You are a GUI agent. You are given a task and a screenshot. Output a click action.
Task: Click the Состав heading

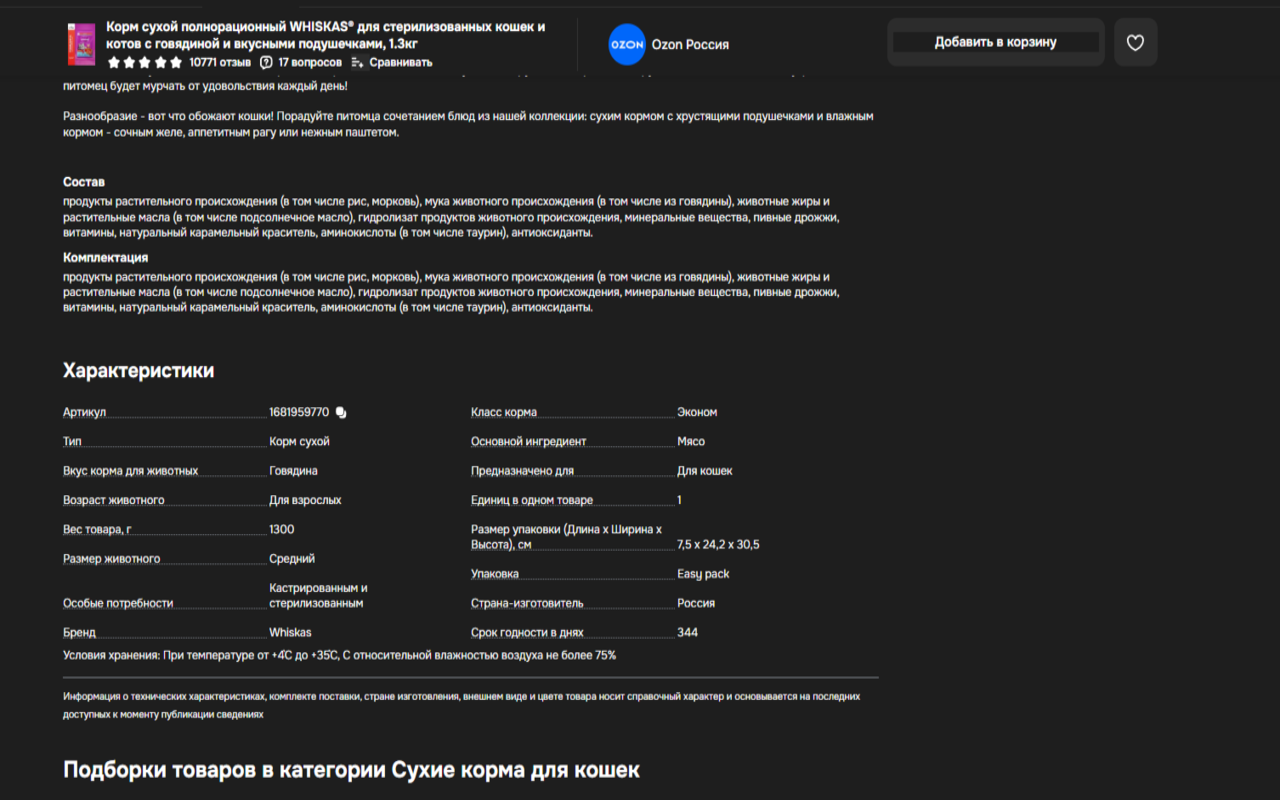click(84, 182)
